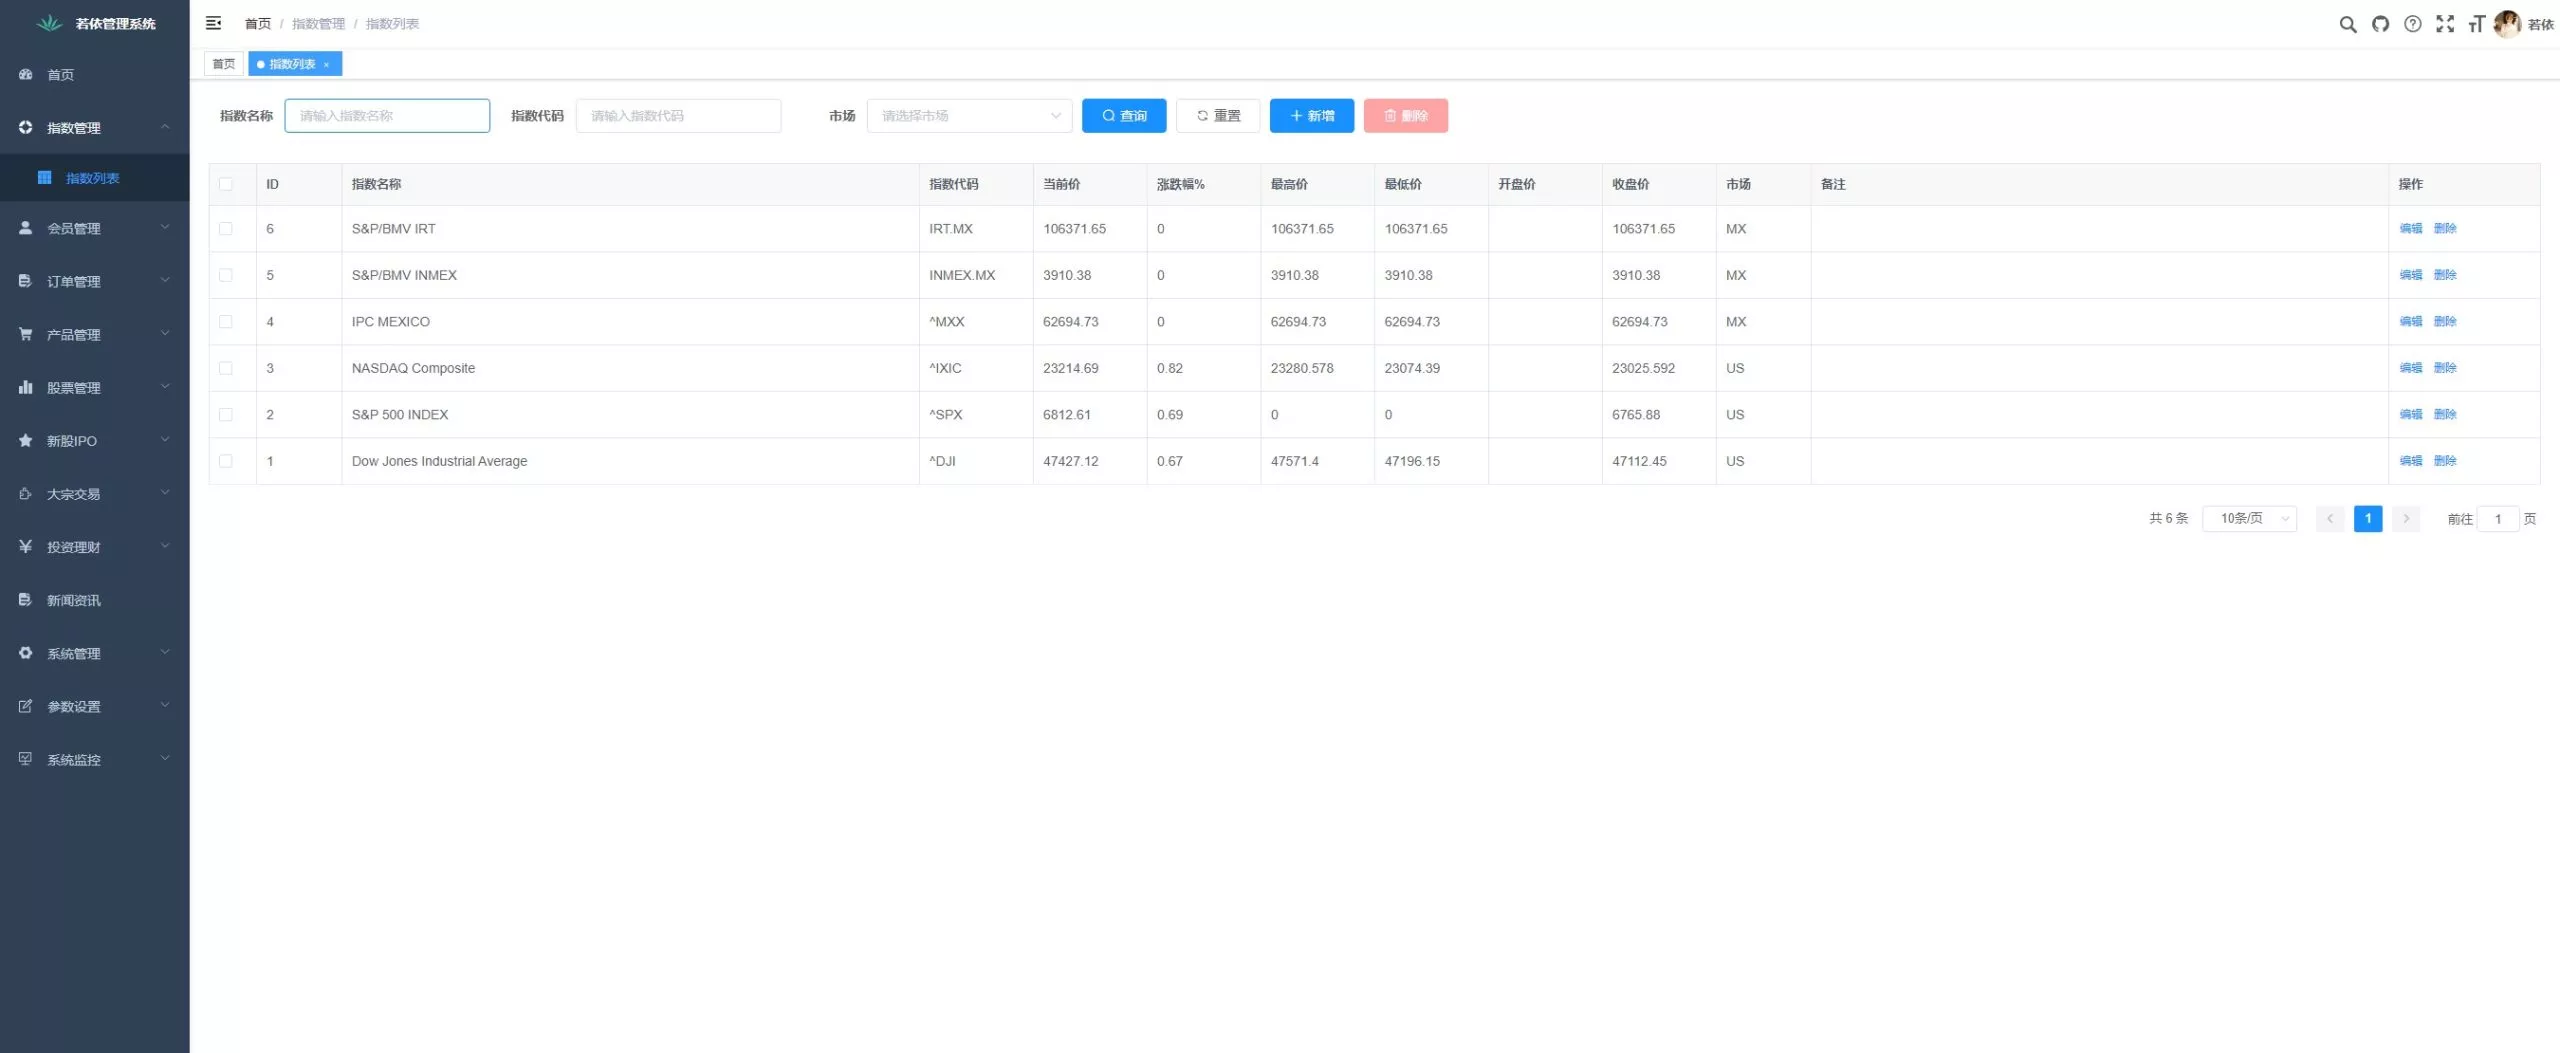Viewport: 2560px width, 1053px height.
Task: Open the 市场 market dropdown
Action: click(x=968, y=116)
